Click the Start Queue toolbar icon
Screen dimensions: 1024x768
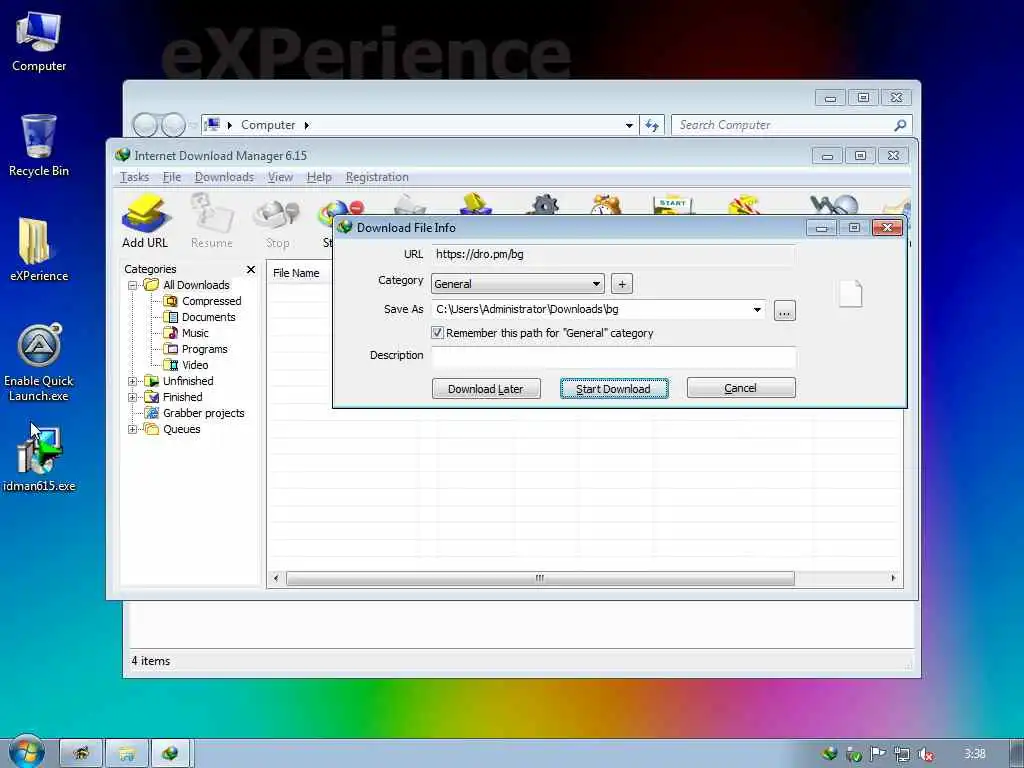(x=673, y=204)
